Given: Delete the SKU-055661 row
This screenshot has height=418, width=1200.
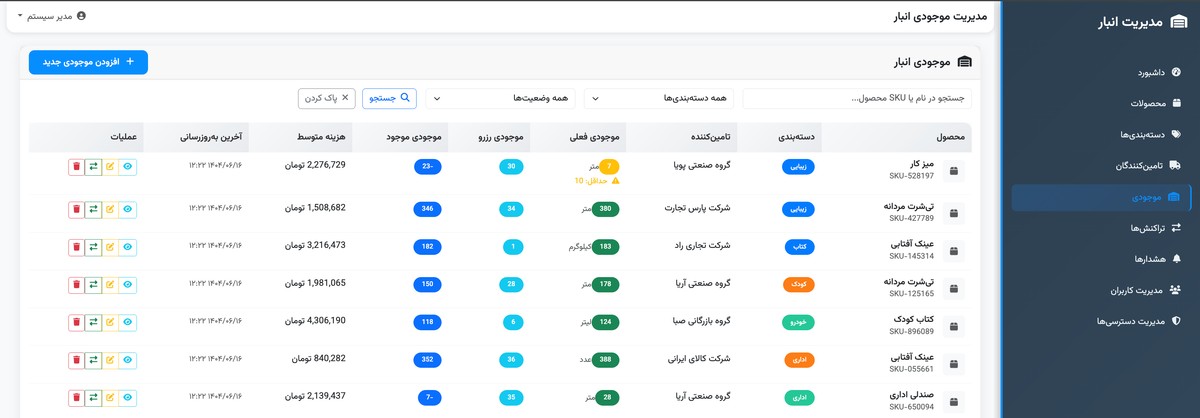Looking at the screenshot, I should click(76, 359).
